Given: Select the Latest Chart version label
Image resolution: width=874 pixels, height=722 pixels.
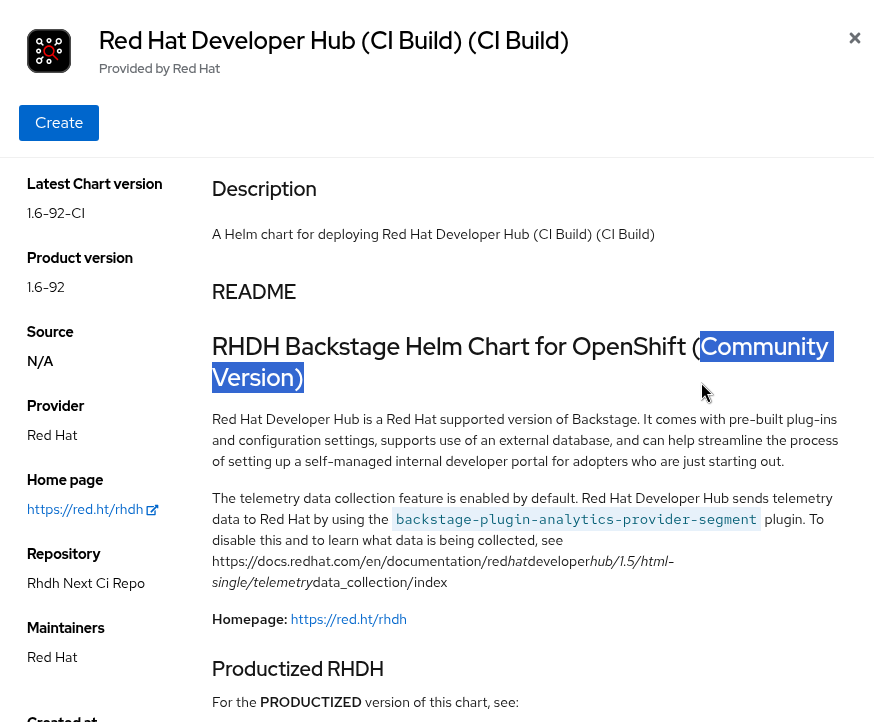Looking at the screenshot, I should (94, 184).
